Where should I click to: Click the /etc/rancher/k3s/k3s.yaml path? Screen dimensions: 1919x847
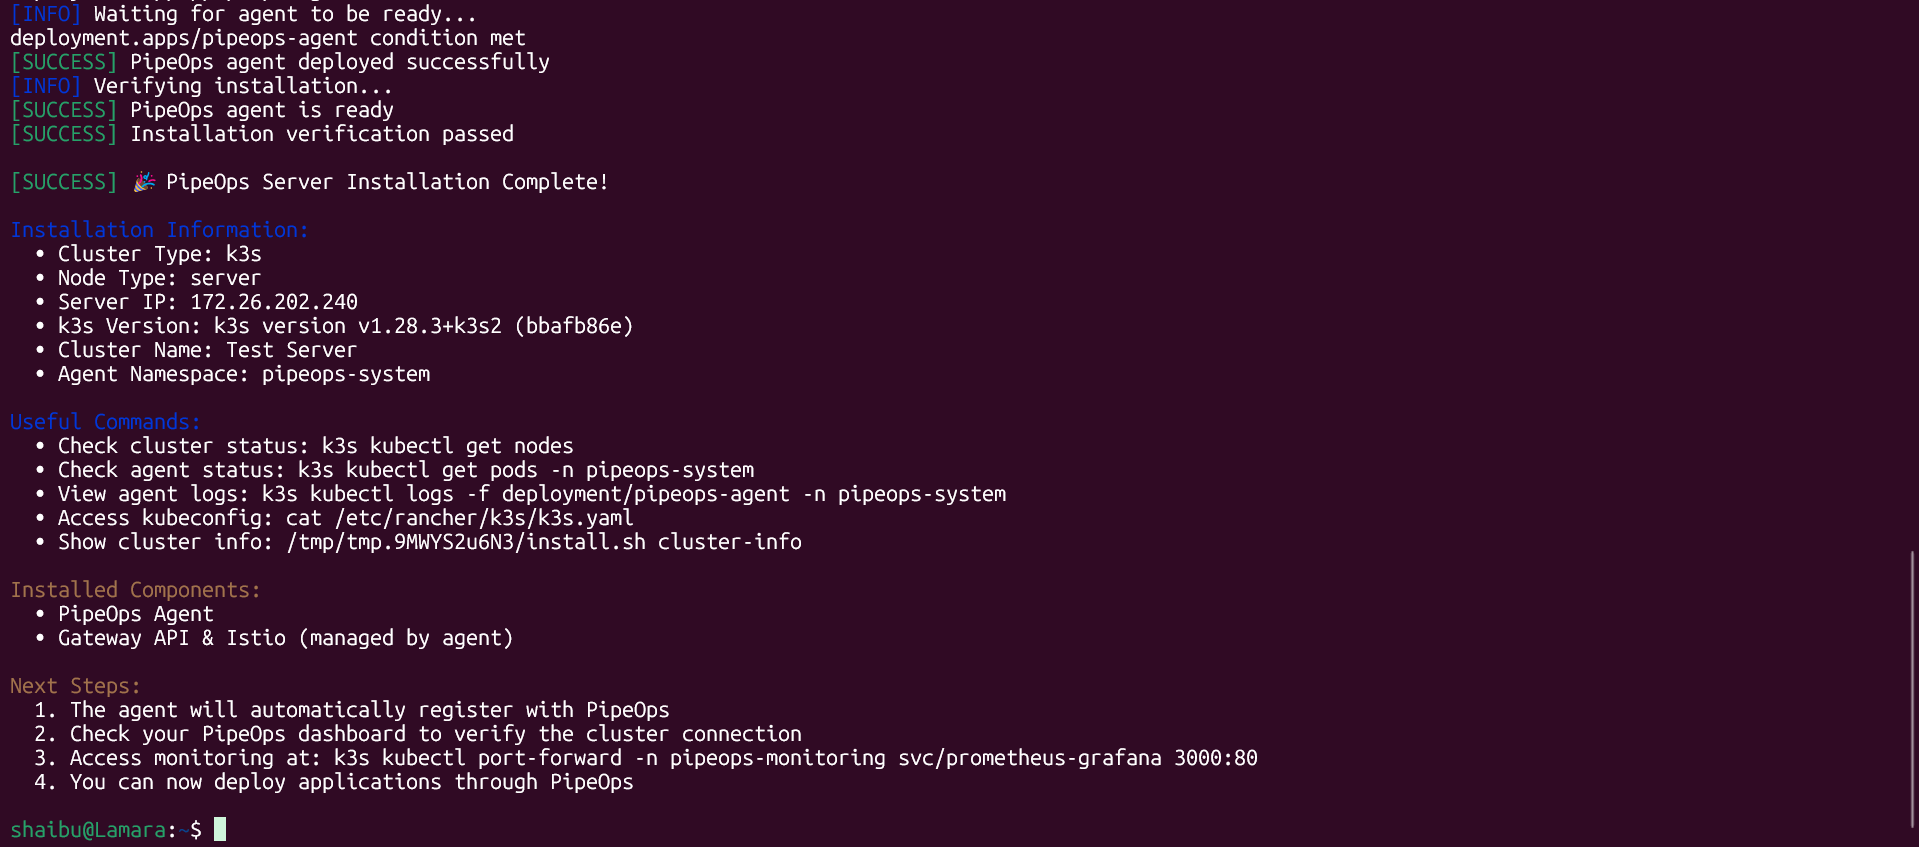(484, 518)
